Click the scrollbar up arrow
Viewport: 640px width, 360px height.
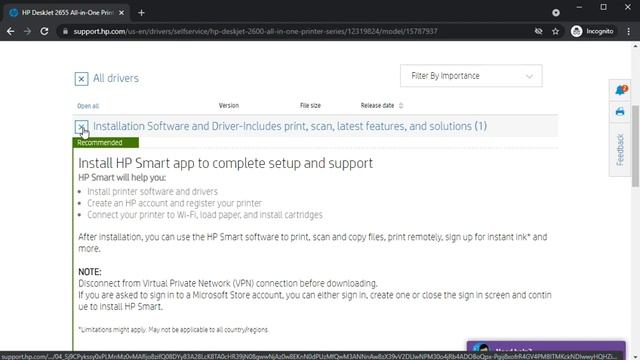[x=636, y=46]
